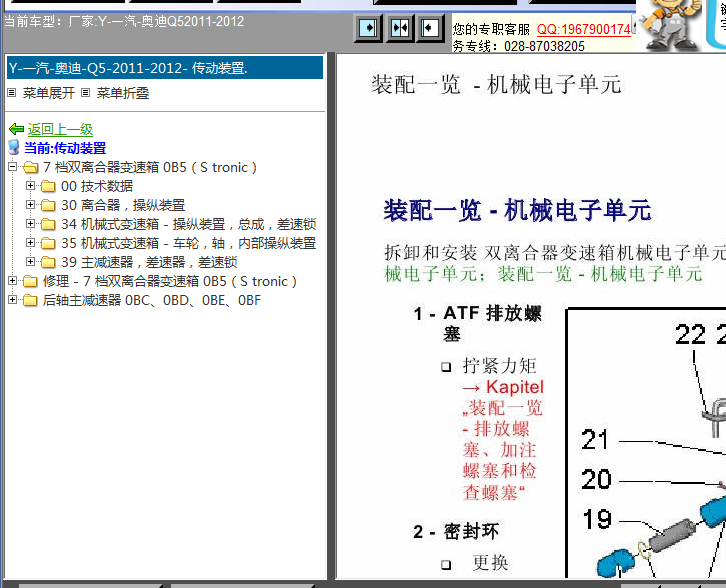
Task: Click open folder icon of 7 档双离合器变速箱 0B5
Action: click(31, 167)
